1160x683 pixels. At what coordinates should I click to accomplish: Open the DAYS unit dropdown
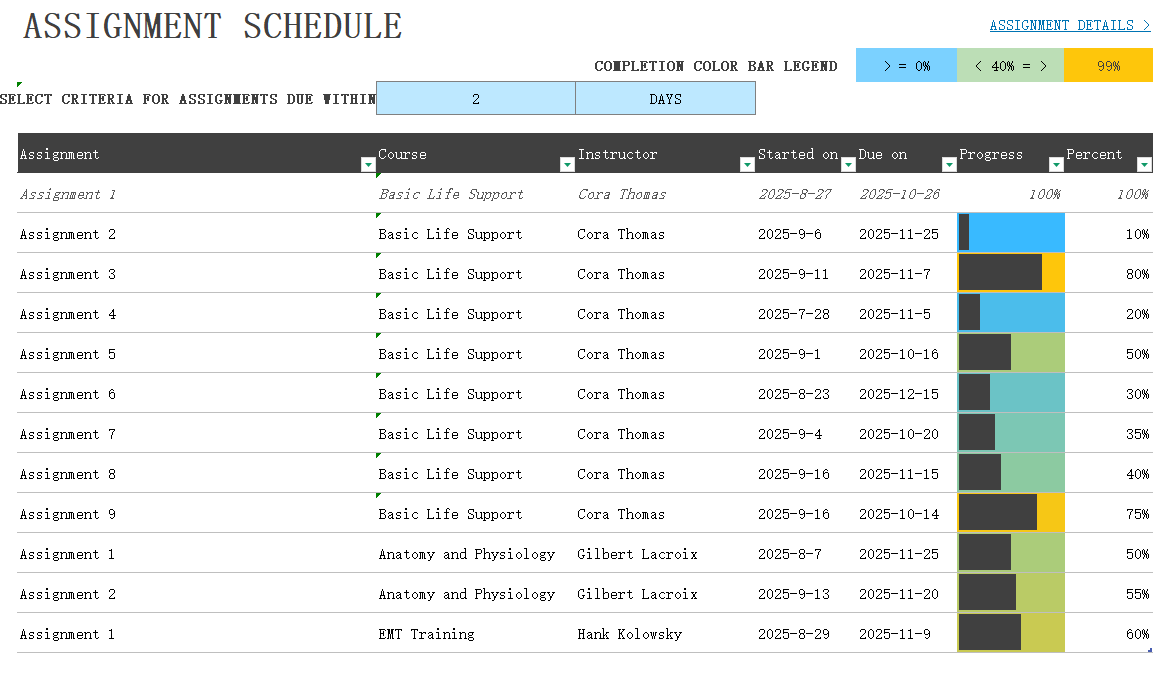click(665, 98)
